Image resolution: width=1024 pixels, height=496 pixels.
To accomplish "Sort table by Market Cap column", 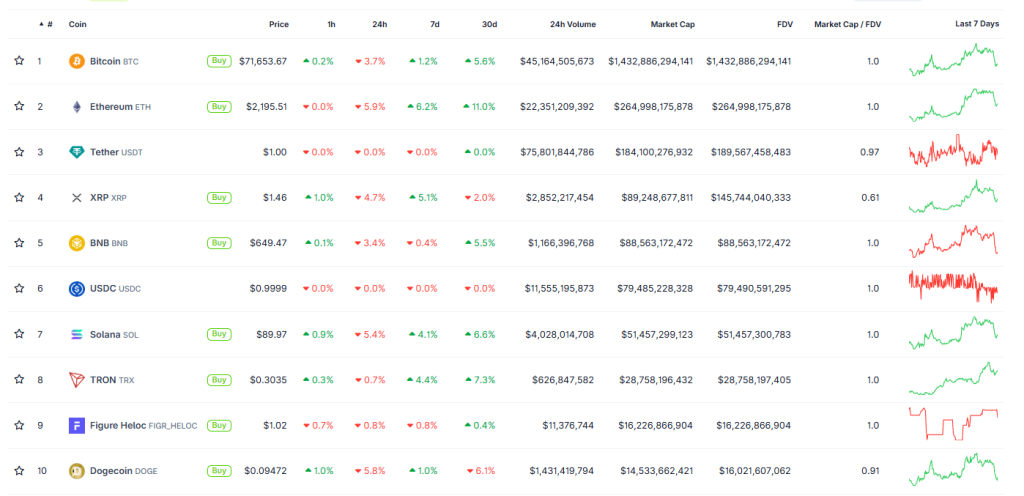I will tap(670, 23).
